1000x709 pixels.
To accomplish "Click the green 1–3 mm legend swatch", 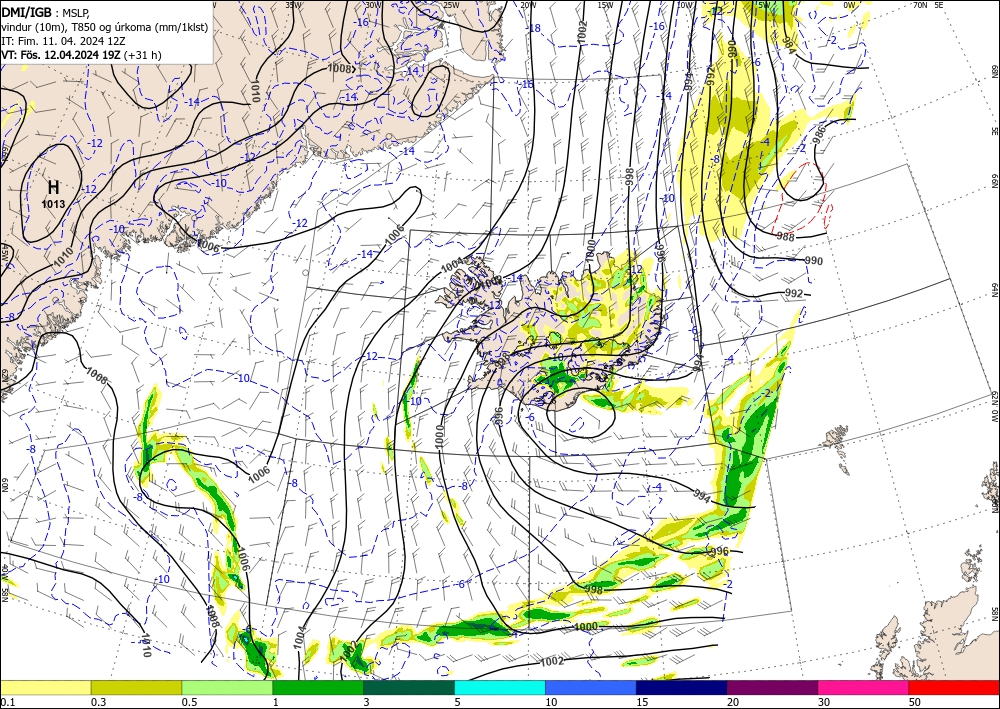I will point(318,687).
